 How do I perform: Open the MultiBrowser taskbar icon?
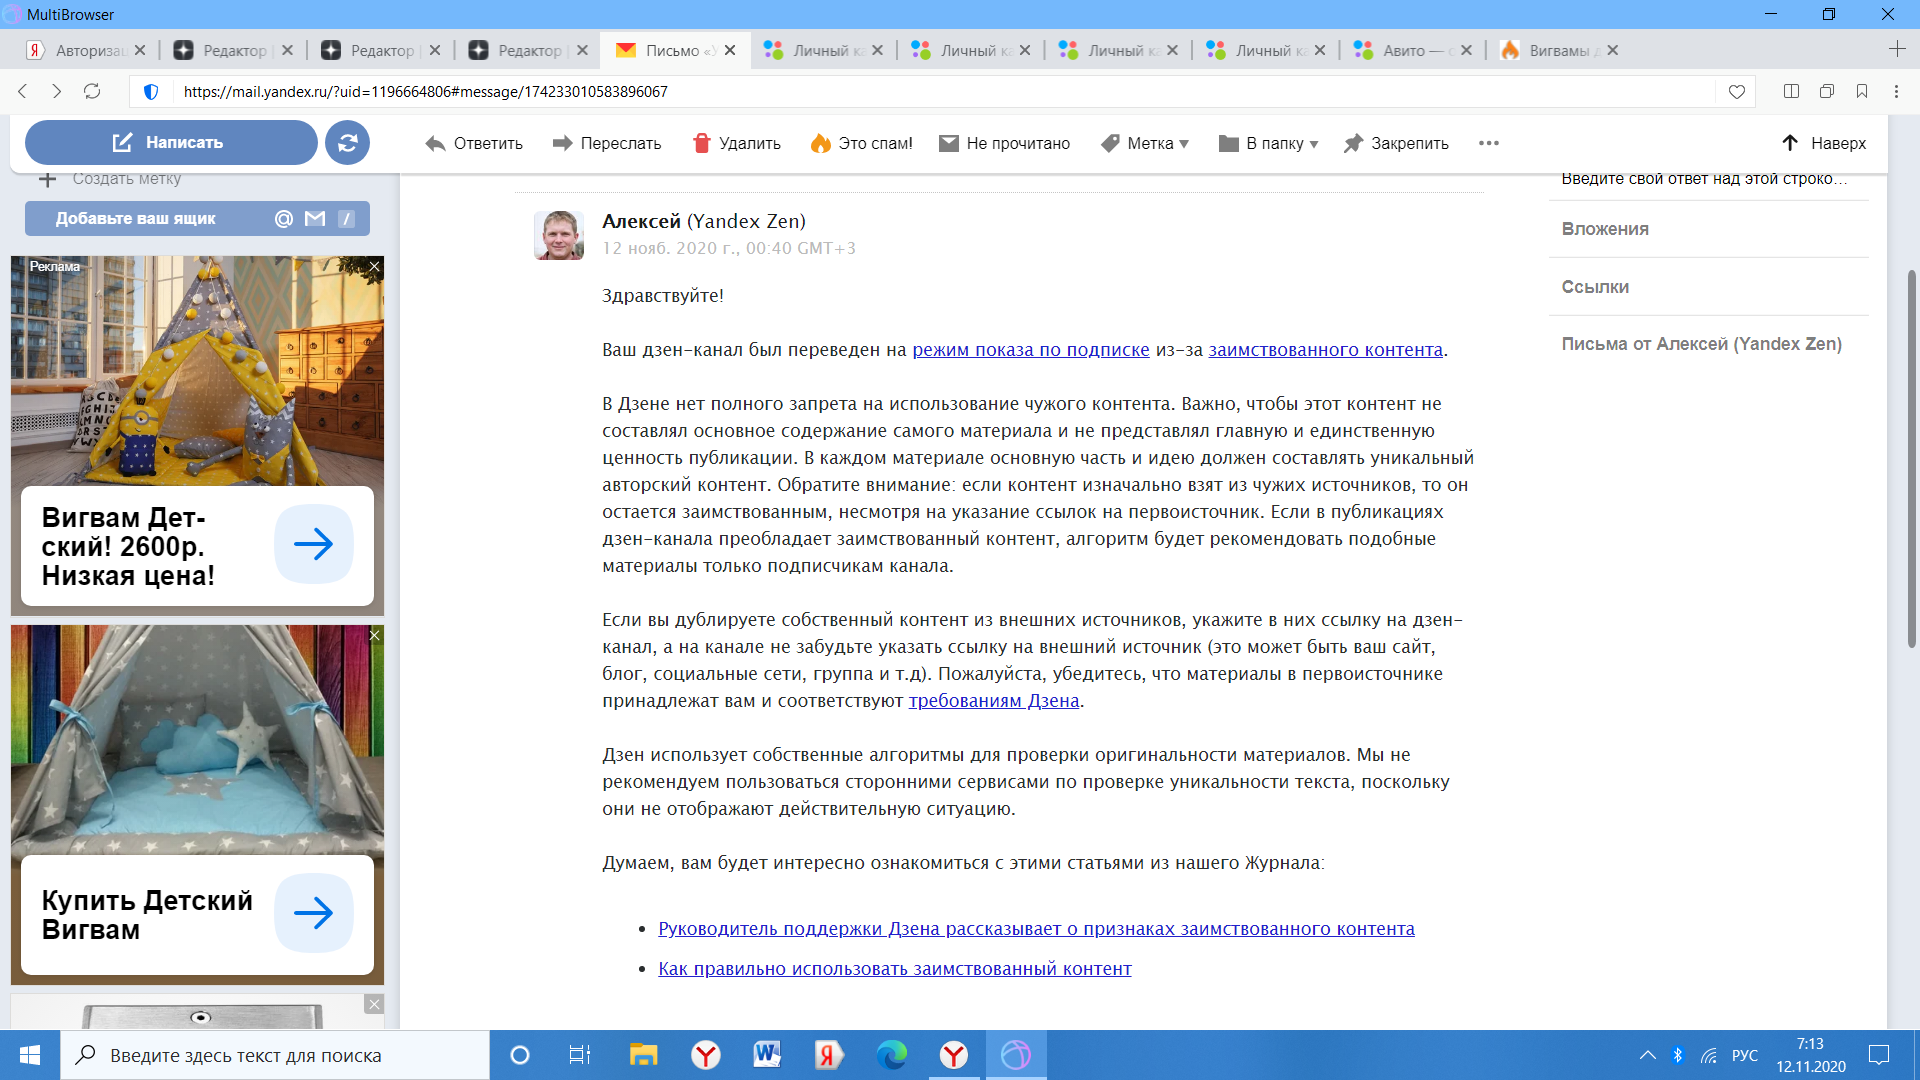click(x=1015, y=1055)
